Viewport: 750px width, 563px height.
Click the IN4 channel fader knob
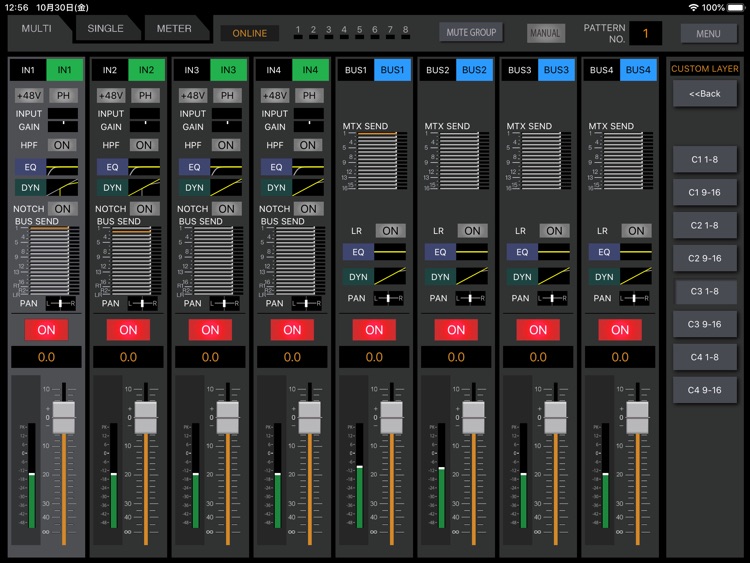(309, 418)
